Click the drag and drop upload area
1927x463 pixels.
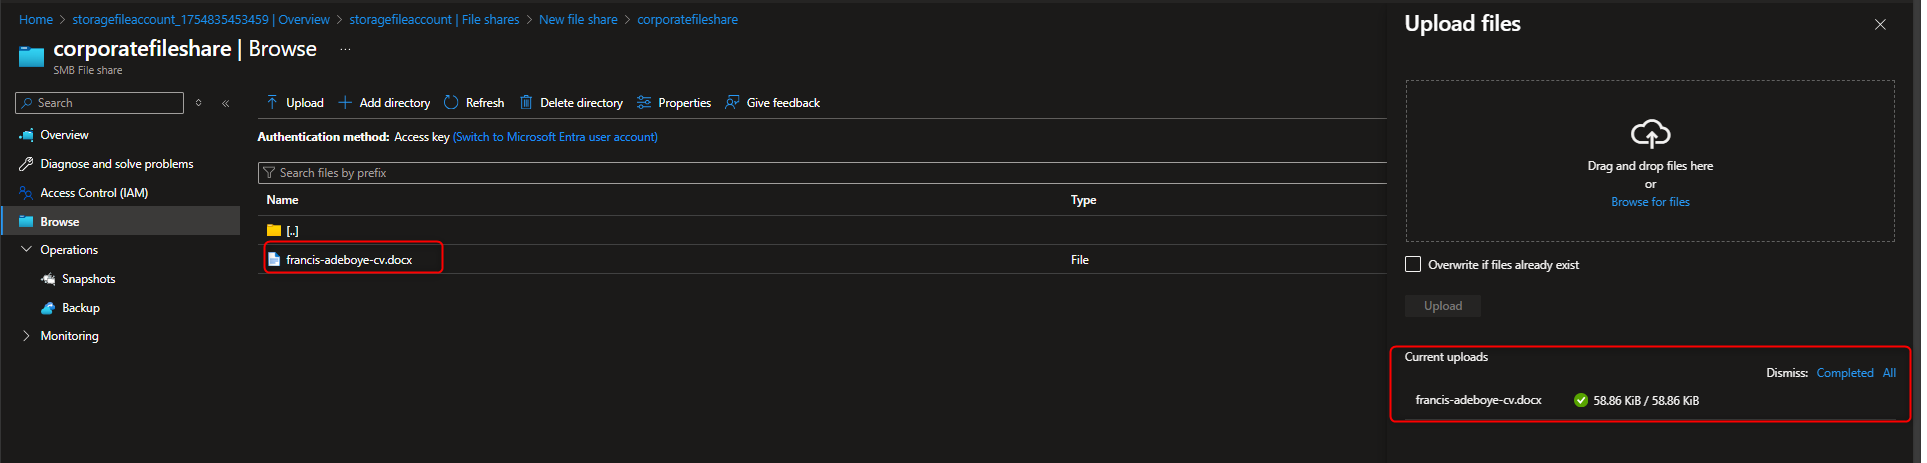click(1650, 161)
